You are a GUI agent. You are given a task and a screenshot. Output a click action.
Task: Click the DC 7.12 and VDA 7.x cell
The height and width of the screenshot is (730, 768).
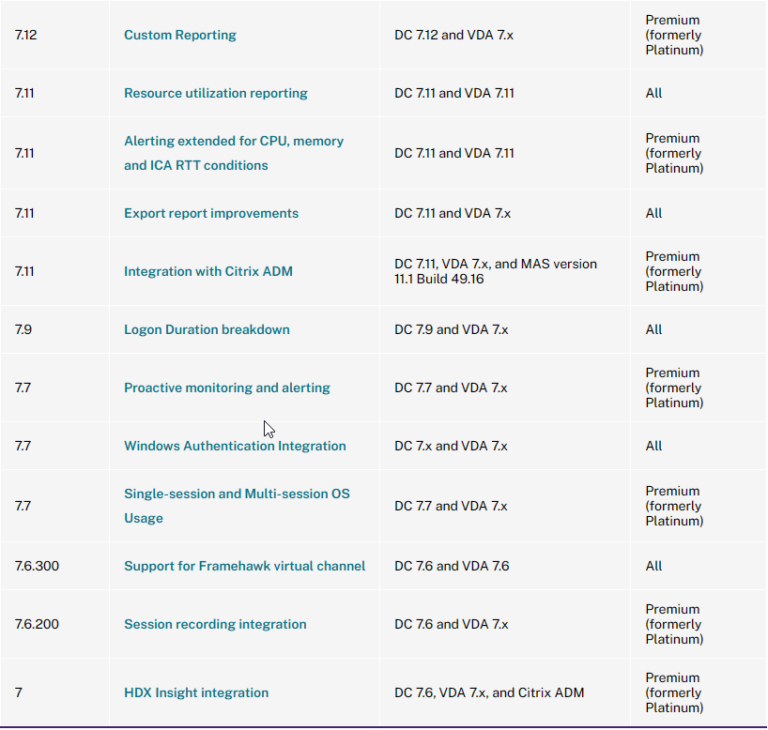click(465, 35)
